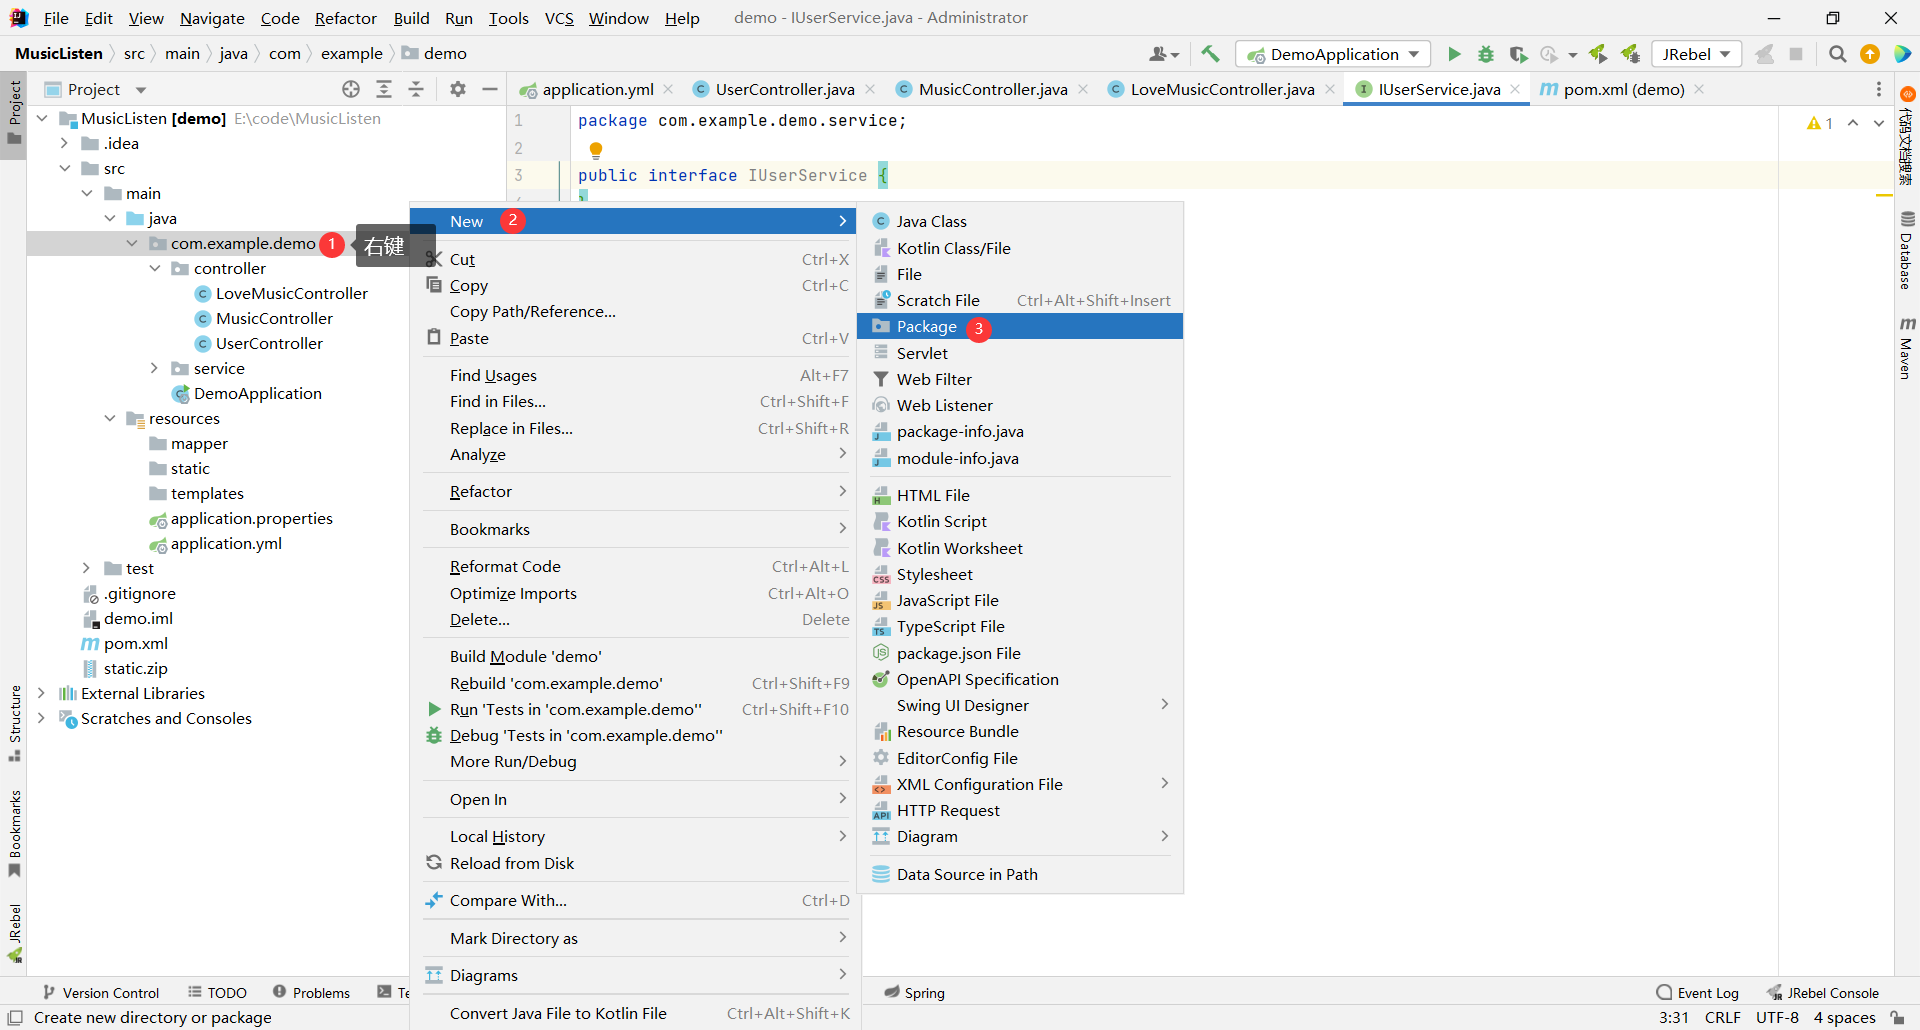1920x1030 pixels.
Task: Select Reformat Code from context menu
Action: (x=636, y=567)
